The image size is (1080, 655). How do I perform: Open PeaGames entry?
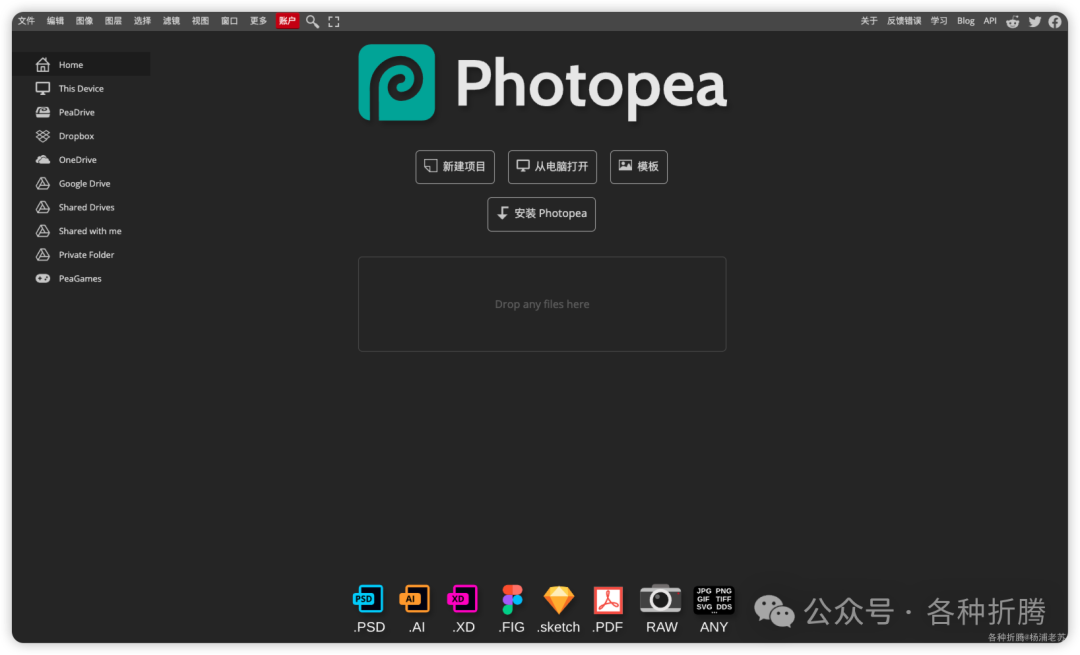(81, 278)
